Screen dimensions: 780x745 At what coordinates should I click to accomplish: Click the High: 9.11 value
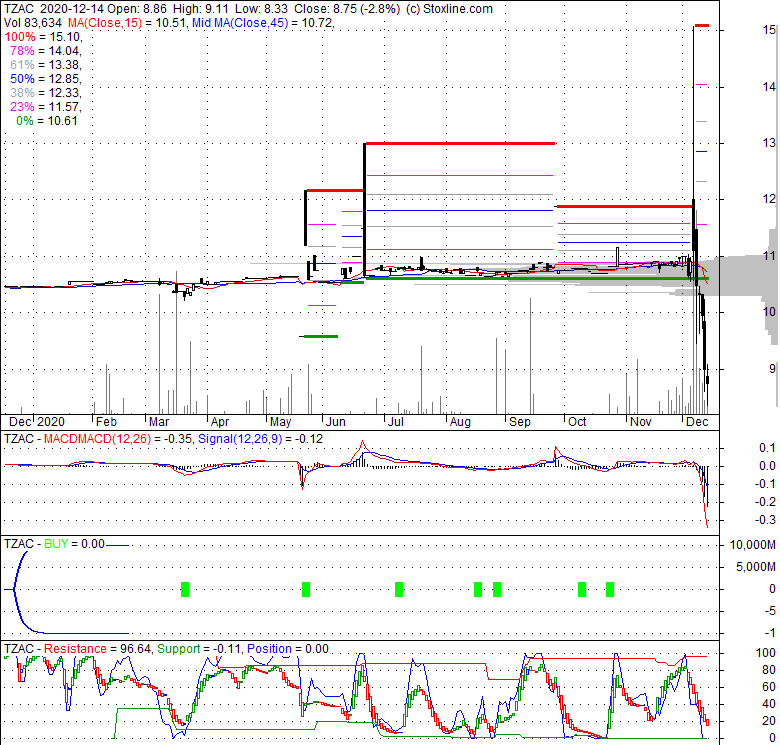point(201,8)
